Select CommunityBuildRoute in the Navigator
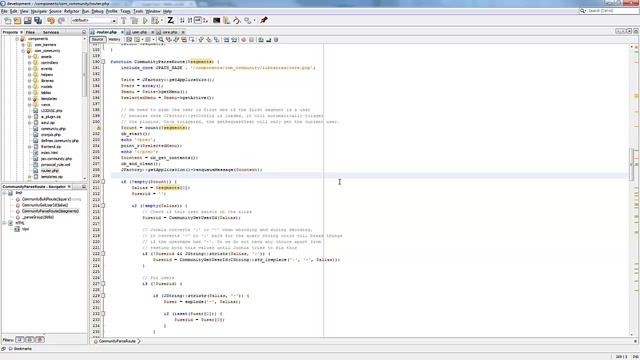Viewport: 640px width, 360px height. 46,199
